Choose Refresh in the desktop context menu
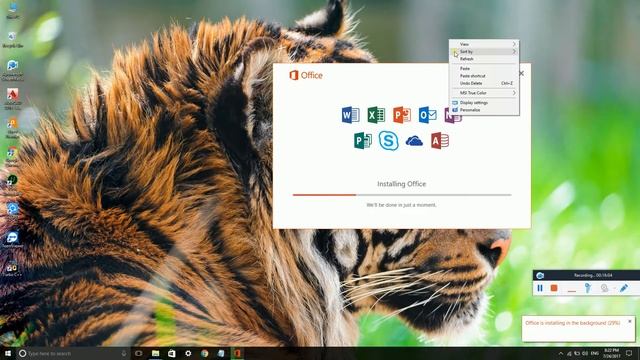Viewport: 640px width, 360px height. [x=484, y=59]
